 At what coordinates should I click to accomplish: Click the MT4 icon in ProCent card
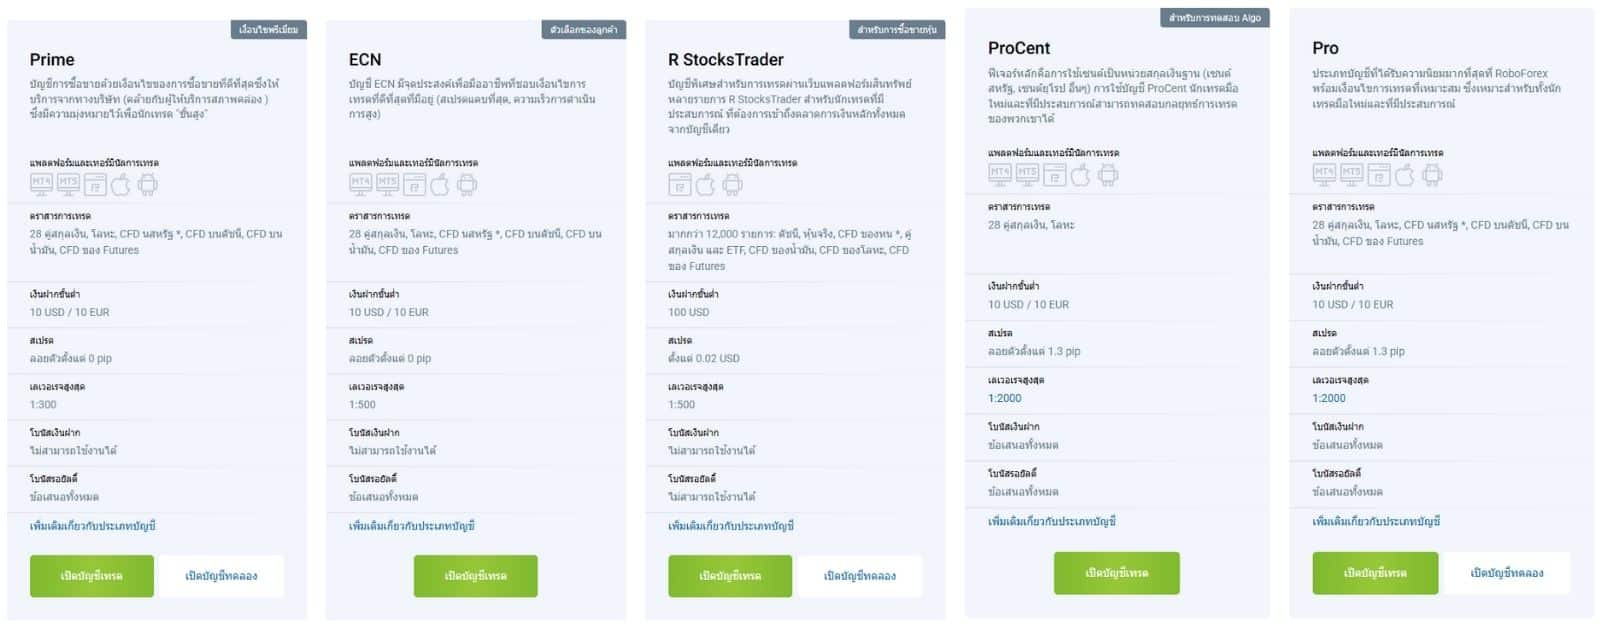point(1000,174)
